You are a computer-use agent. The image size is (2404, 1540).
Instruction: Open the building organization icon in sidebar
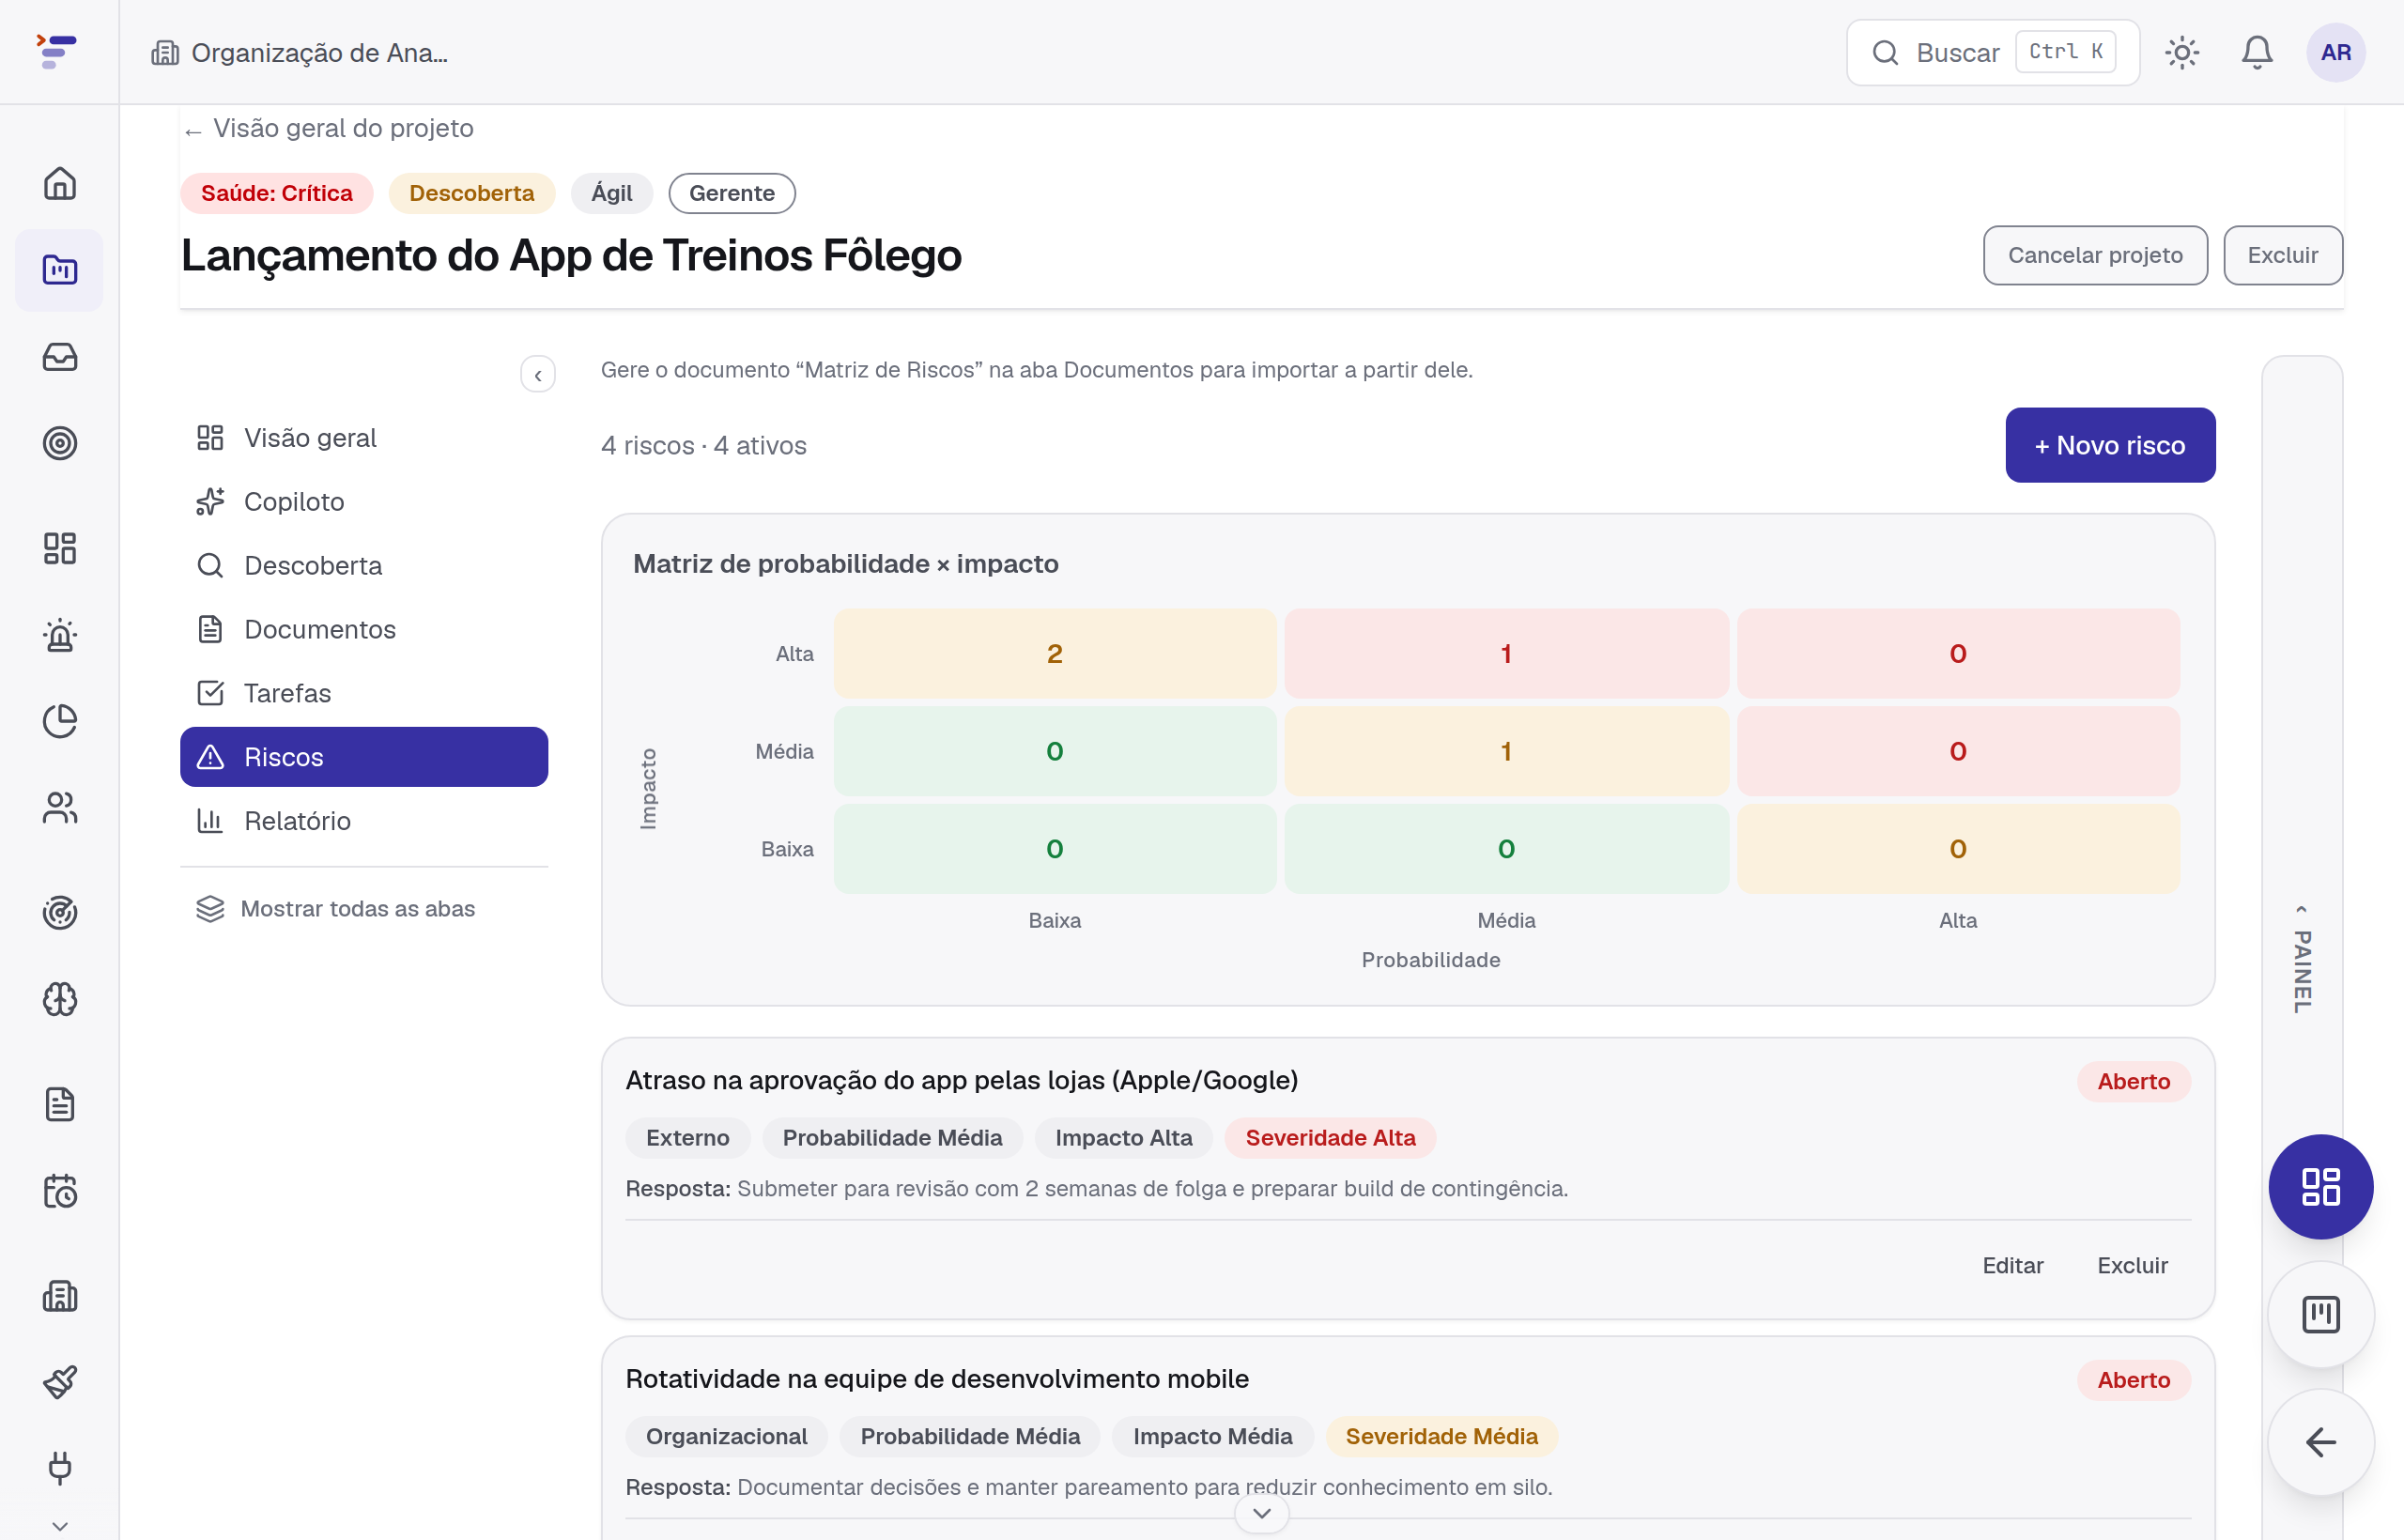point(60,1296)
